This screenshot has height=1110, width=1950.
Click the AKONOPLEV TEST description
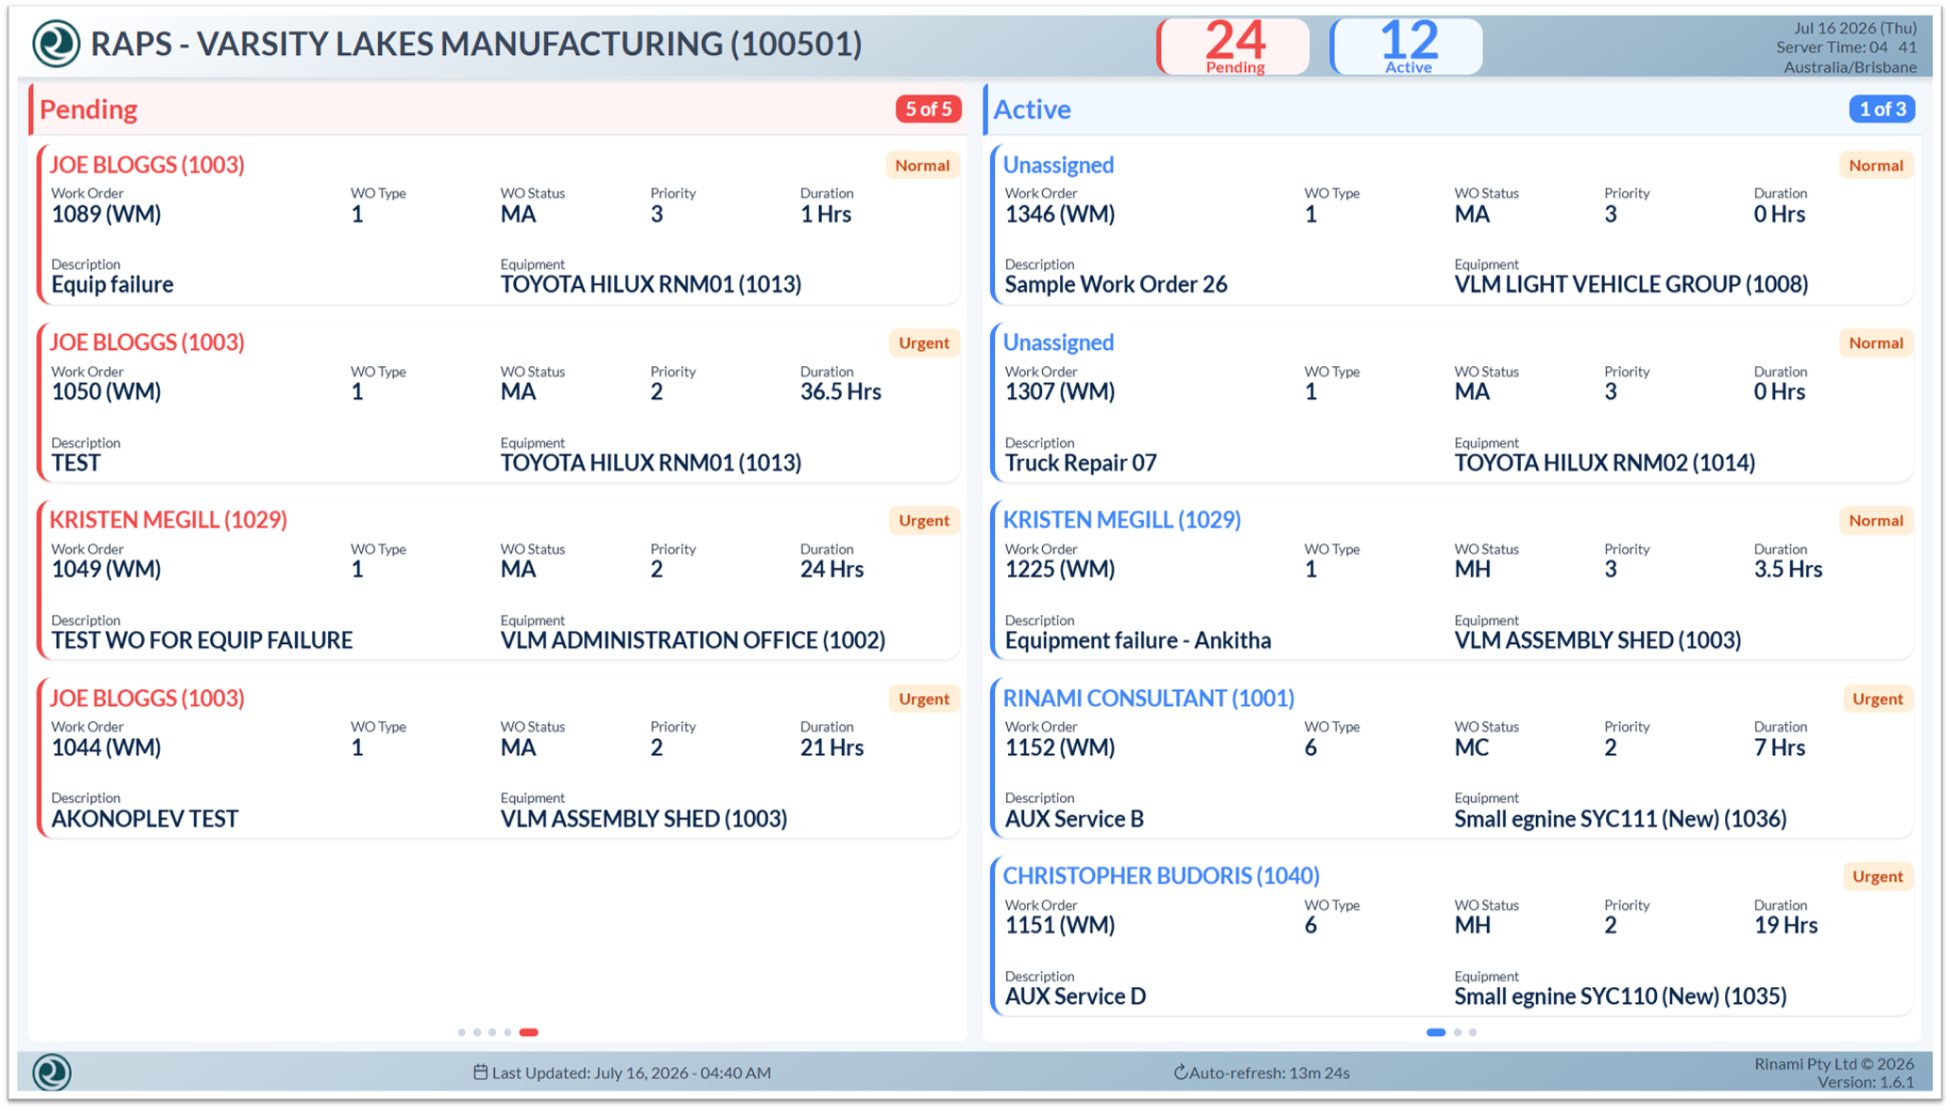pyautogui.click(x=145, y=819)
